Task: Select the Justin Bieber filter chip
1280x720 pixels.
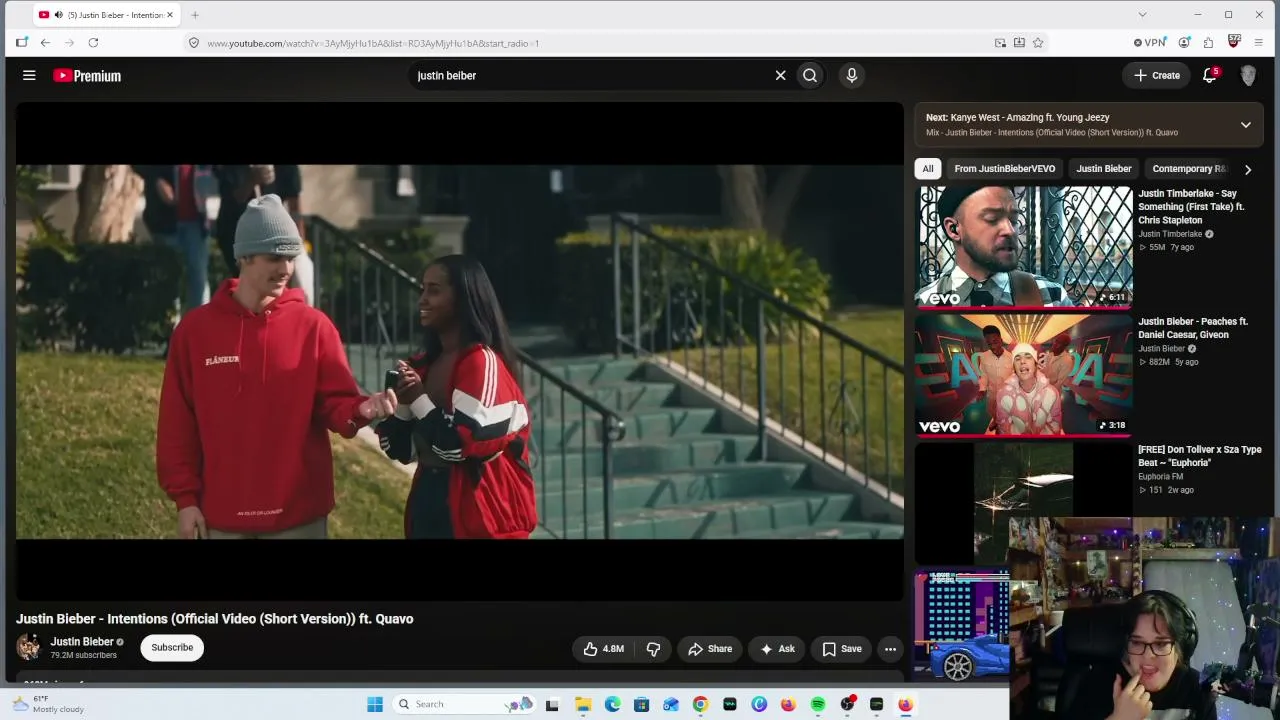Action: (1104, 169)
